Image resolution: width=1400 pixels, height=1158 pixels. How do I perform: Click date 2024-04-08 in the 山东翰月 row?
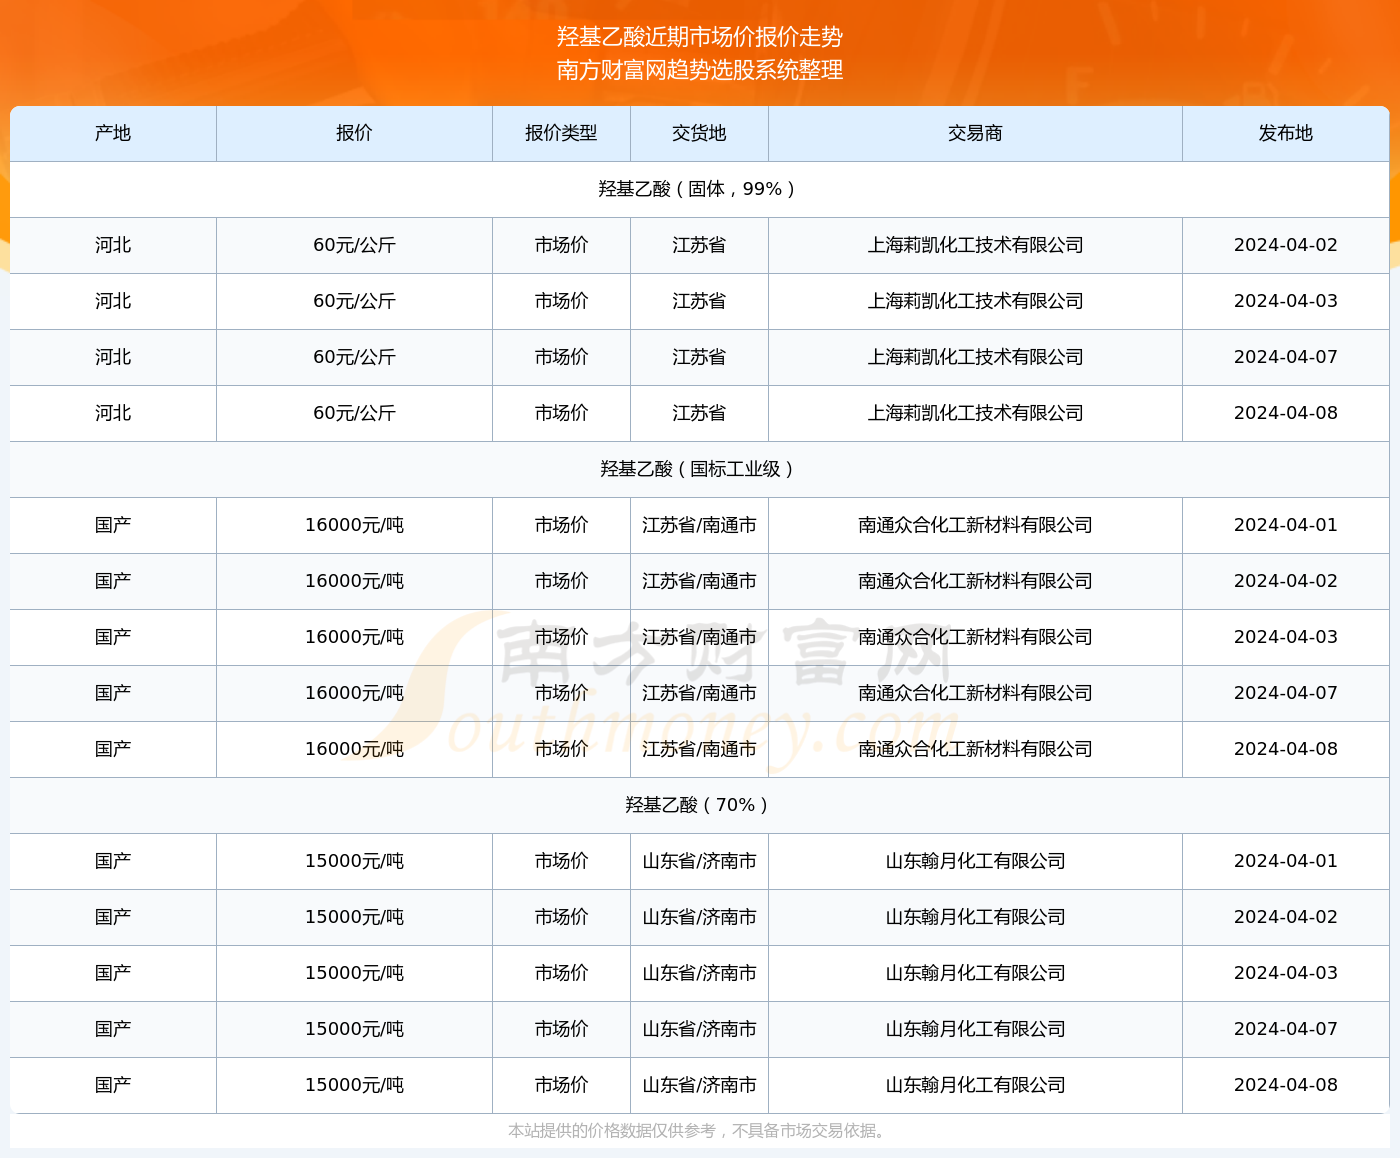click(1285, 1085)
